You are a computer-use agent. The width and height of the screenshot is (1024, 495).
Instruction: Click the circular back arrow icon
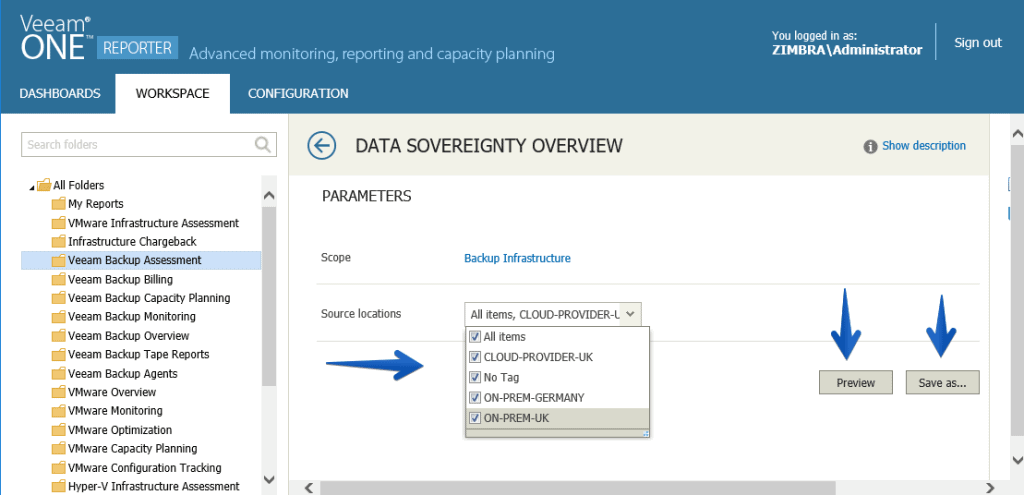pos(321,146)
